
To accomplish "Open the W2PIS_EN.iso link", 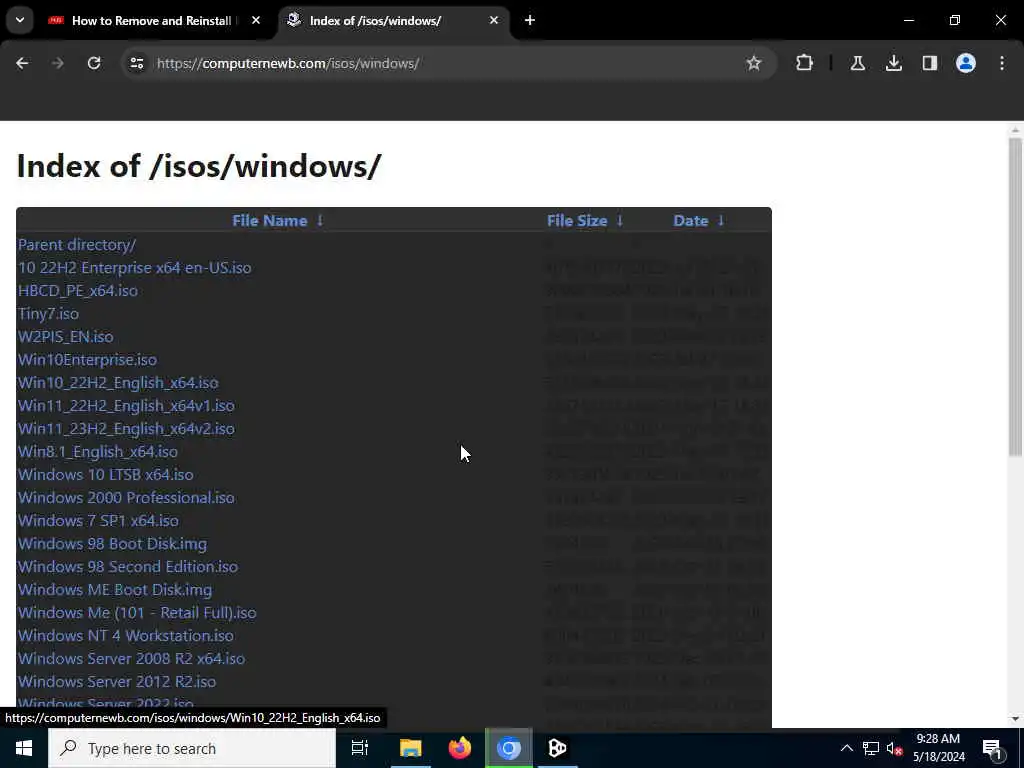I will tap(65, 336).
